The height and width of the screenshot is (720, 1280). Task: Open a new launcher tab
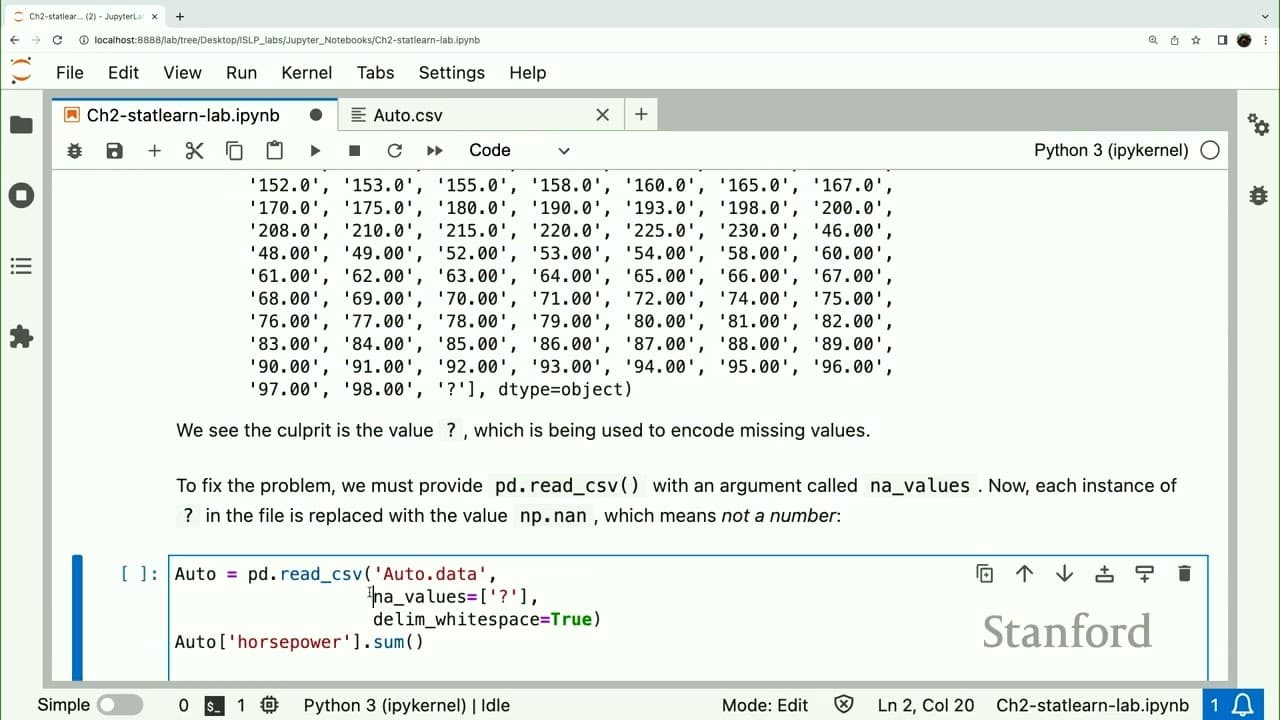coord(641,115)
